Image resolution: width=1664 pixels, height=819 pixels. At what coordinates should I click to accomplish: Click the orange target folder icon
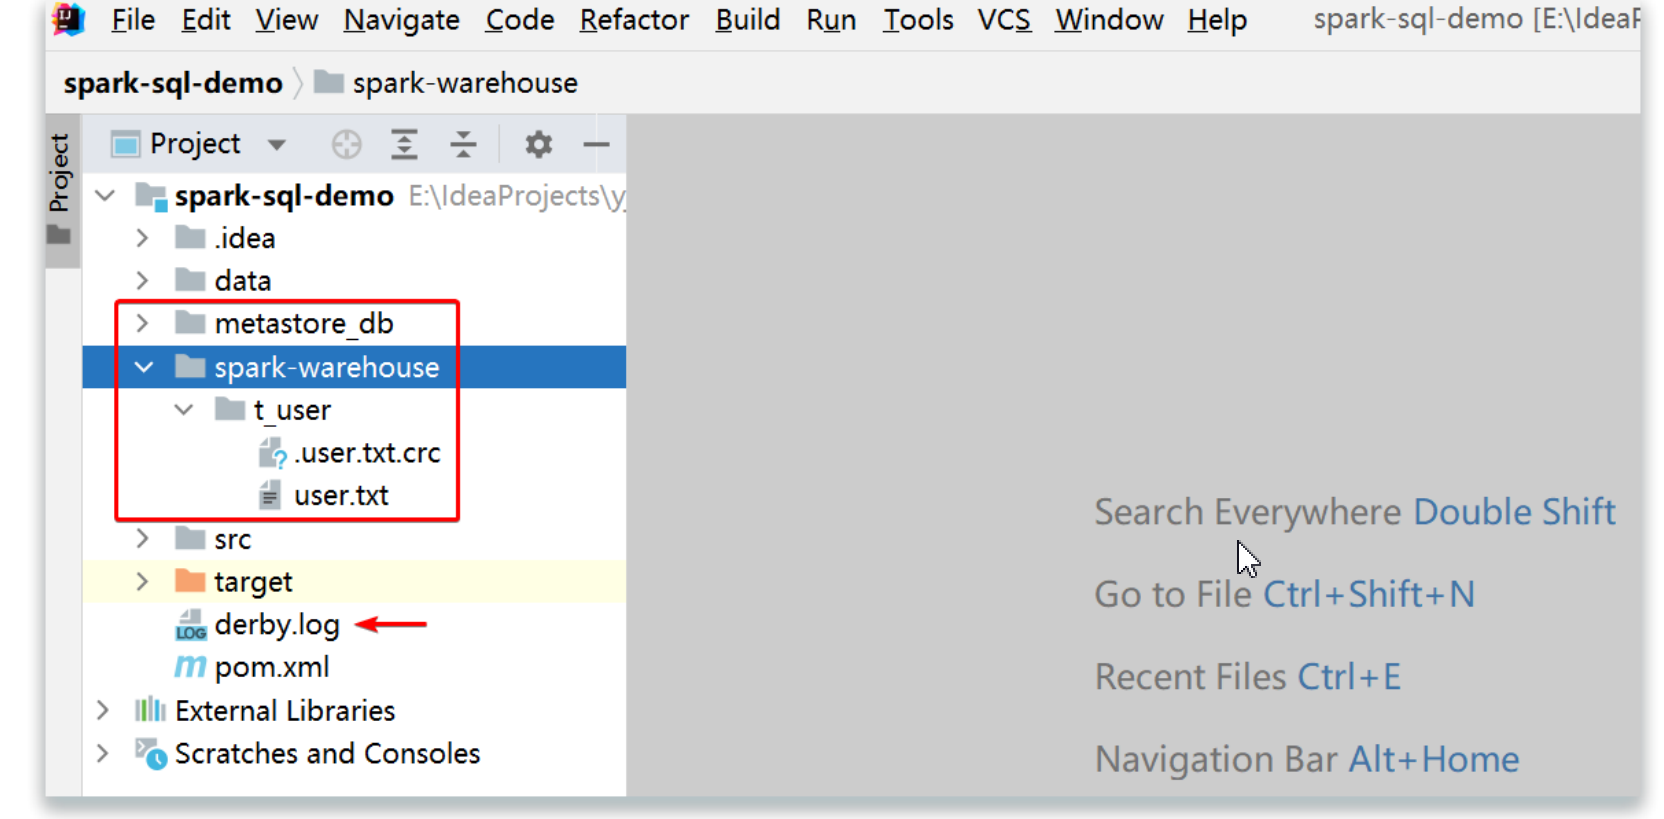coord(190,581)
